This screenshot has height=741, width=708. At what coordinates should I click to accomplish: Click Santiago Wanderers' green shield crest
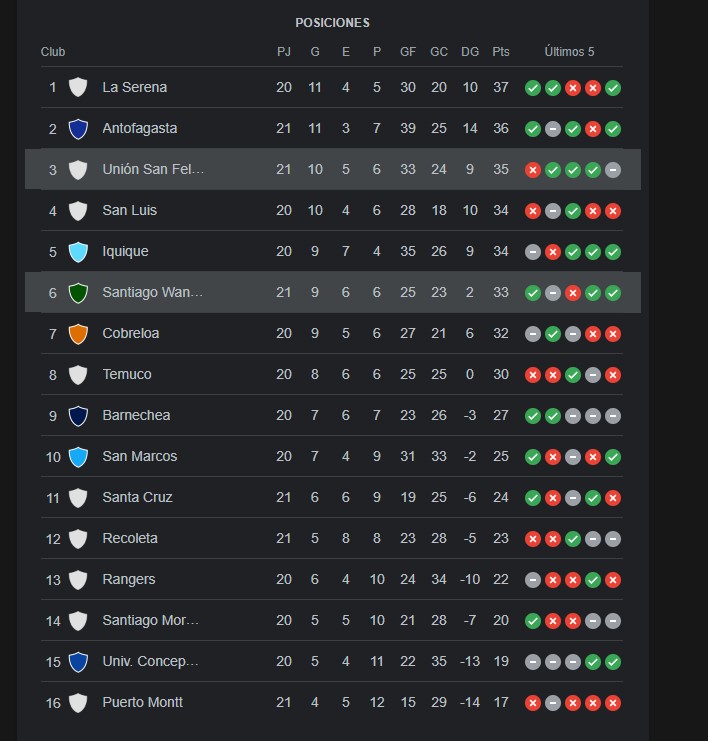[78, 293]
